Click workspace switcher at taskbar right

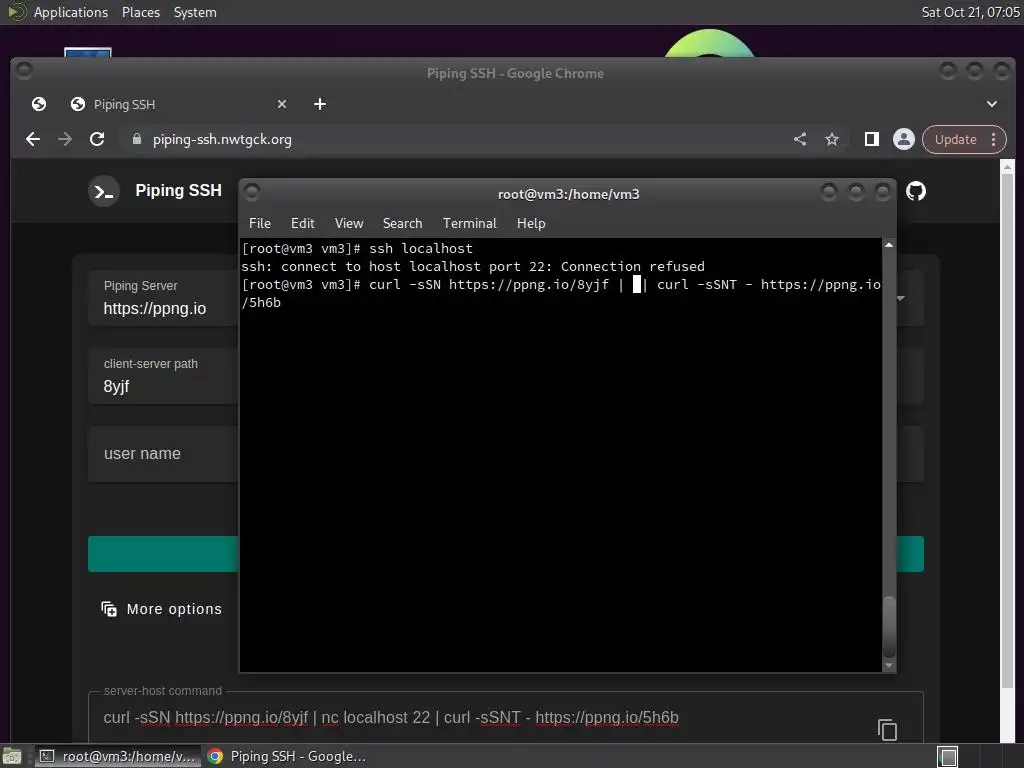click(948, 756)
